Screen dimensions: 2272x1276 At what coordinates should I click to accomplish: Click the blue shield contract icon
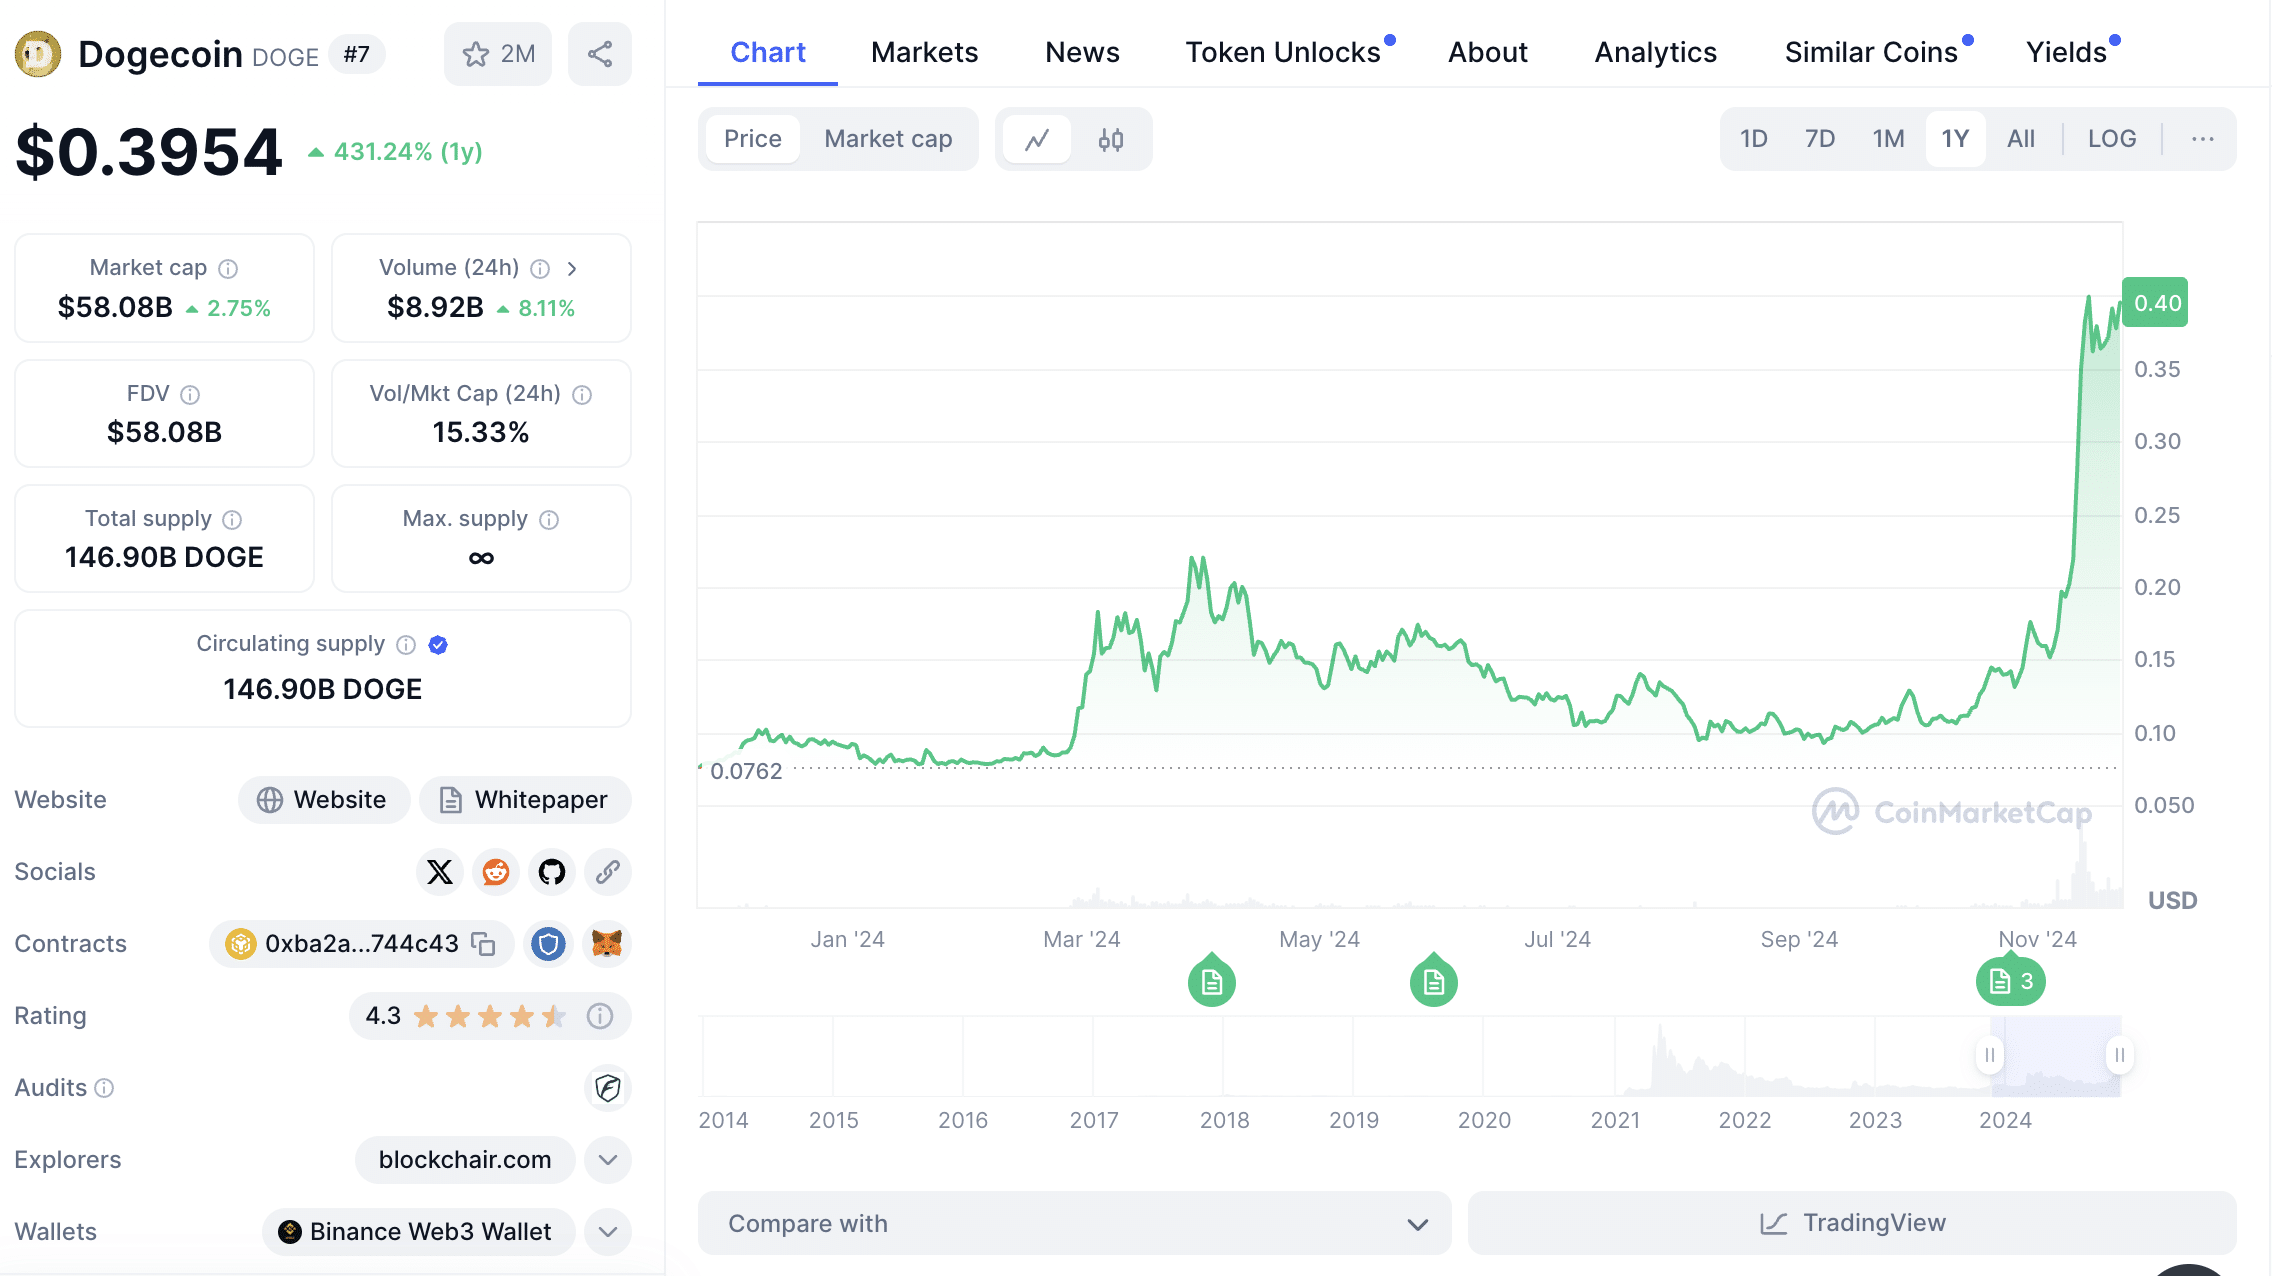tap(548, 944)
